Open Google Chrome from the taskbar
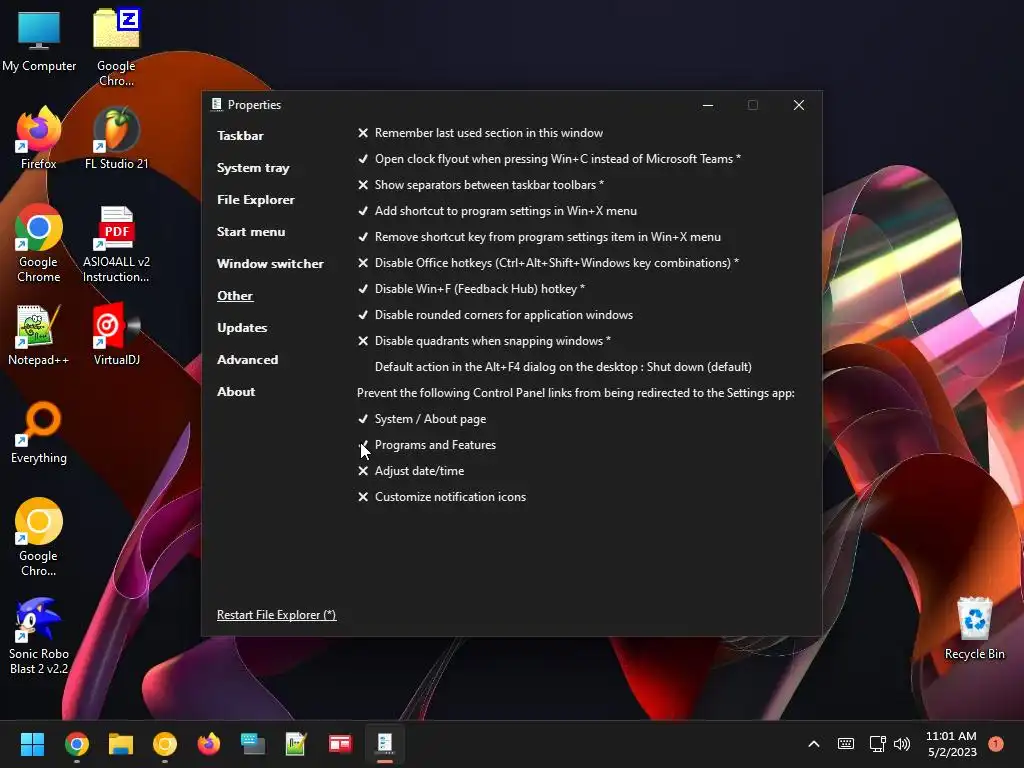 pos(76,744)
